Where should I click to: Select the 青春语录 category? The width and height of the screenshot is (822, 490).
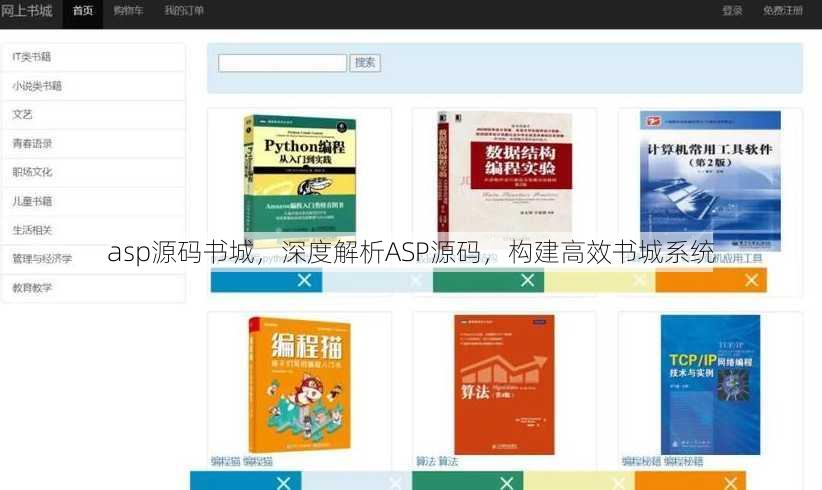click(x=93, y=144)
